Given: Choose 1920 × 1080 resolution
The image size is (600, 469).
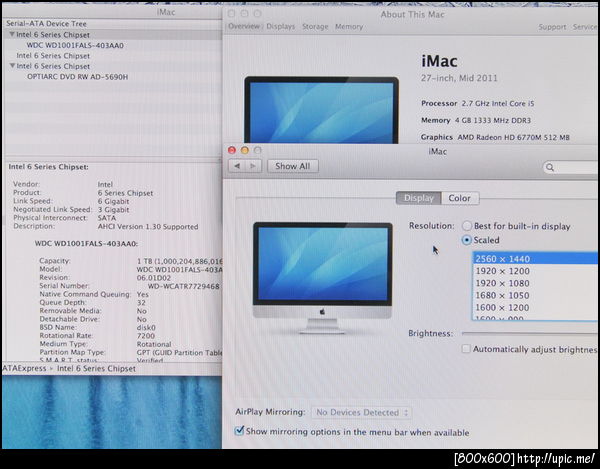Looking at the screenshot, I should click(x=535, y=283).
